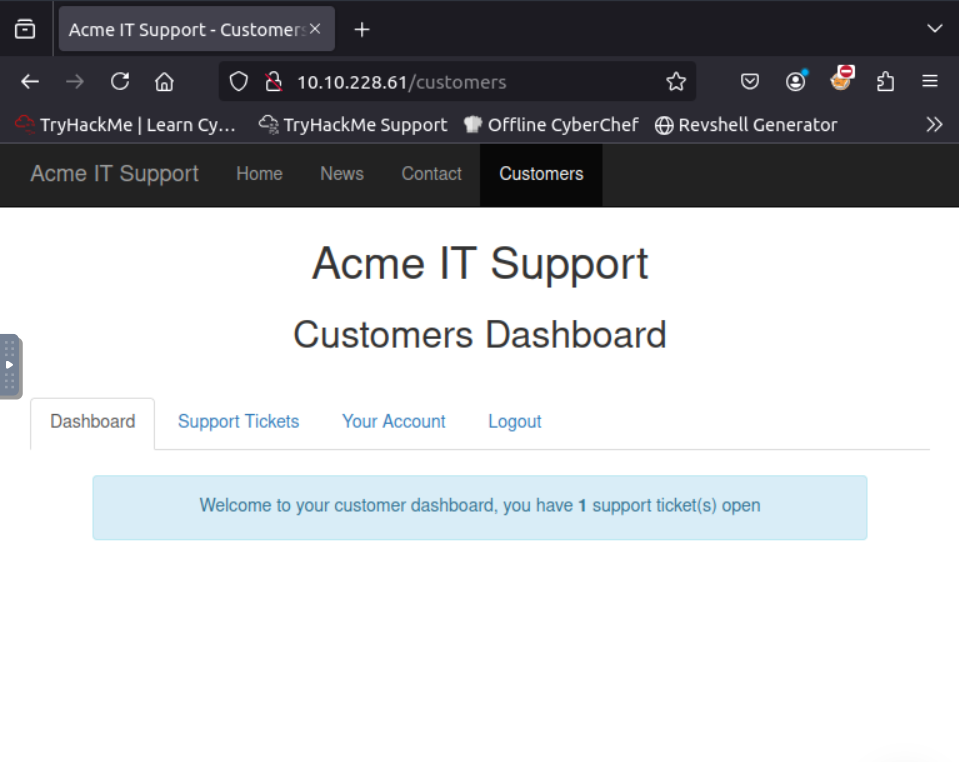Open the Firefox hamburger application menu
Screen dimensions: 959x762
click(x=930, y=82)
